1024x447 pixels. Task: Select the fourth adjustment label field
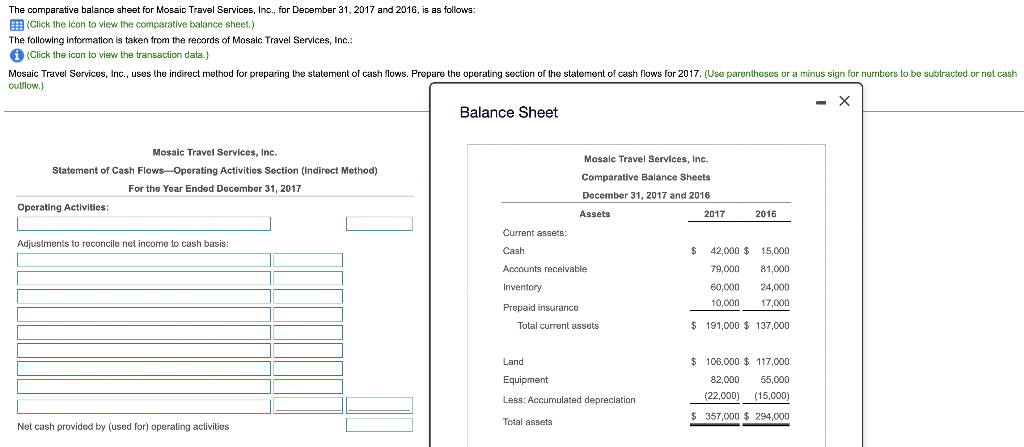click(x=144, y=314)
